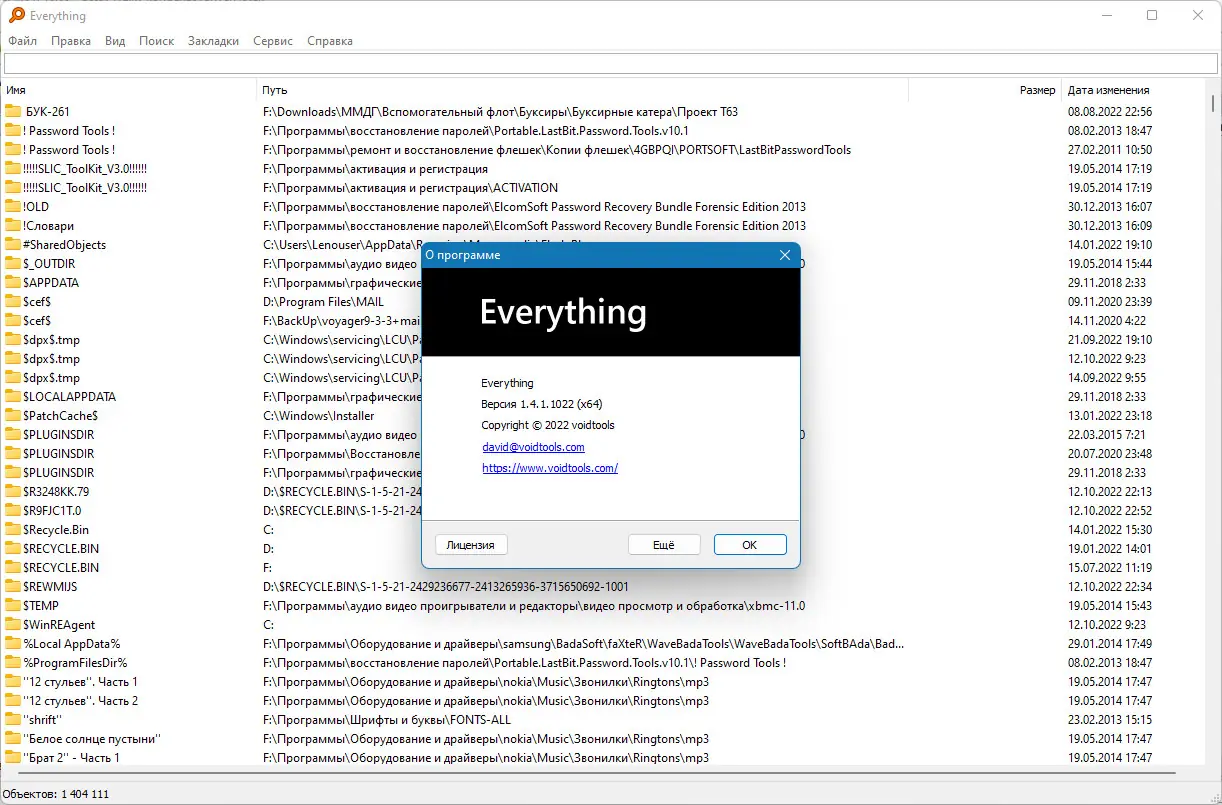Click the Everything magnifier app icon in title bar

[16, 15]
